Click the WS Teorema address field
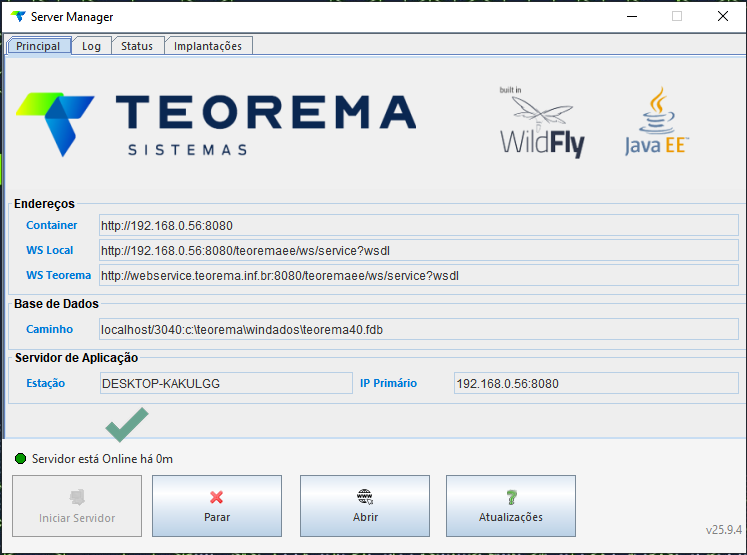The width and height of the screenshot is (747, 555). pyautogui.click(x=419, y=275)
